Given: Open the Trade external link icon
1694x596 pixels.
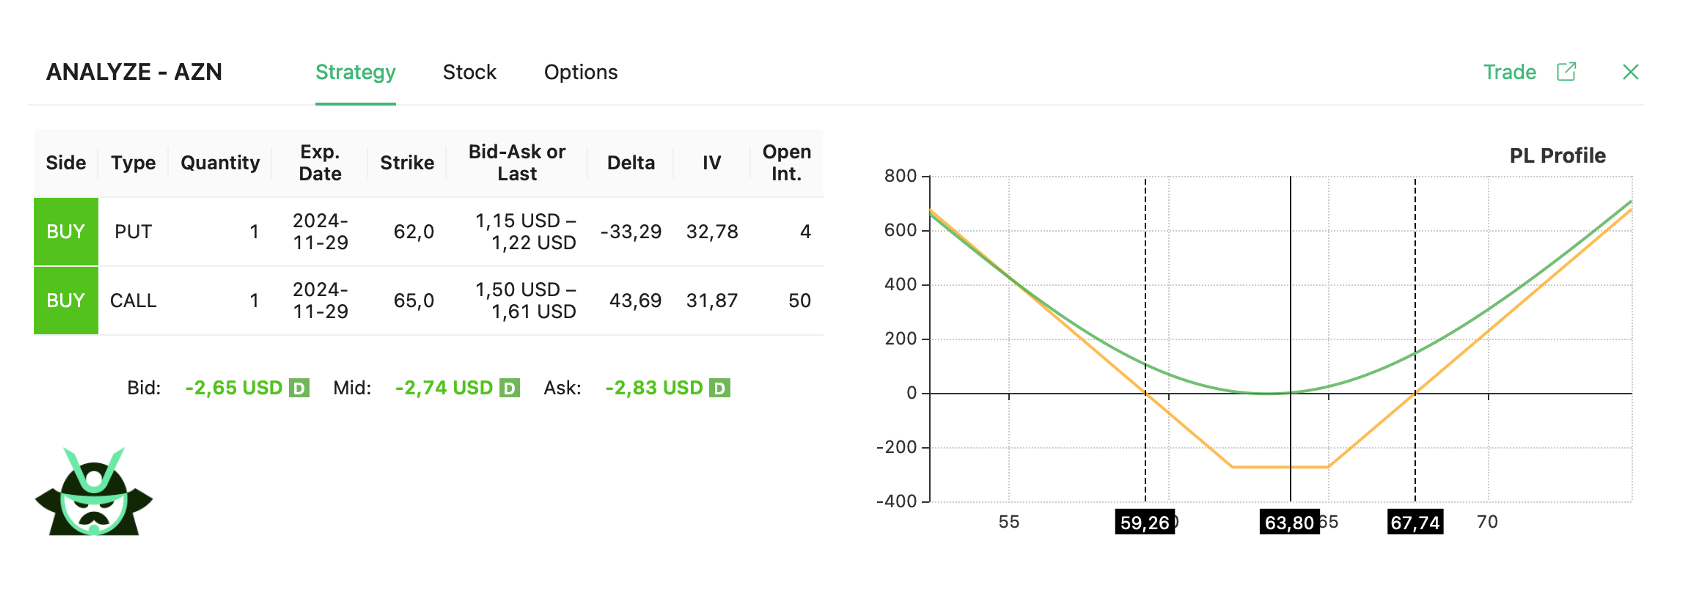Looking at the screenshot, I should (x=1566, y=72).
